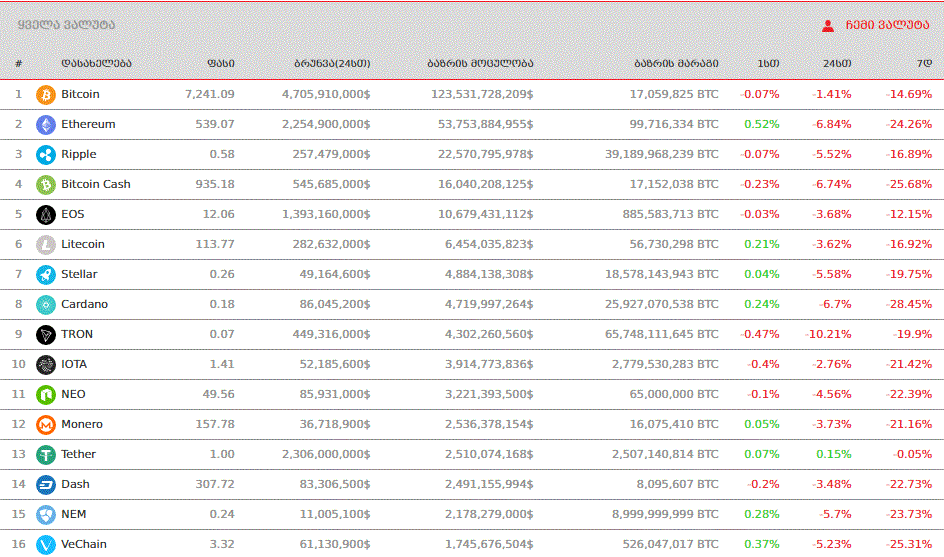This screenshot has width=944, height=557.
Task: Sort by the 7დ change column
Action: (924, 63)
